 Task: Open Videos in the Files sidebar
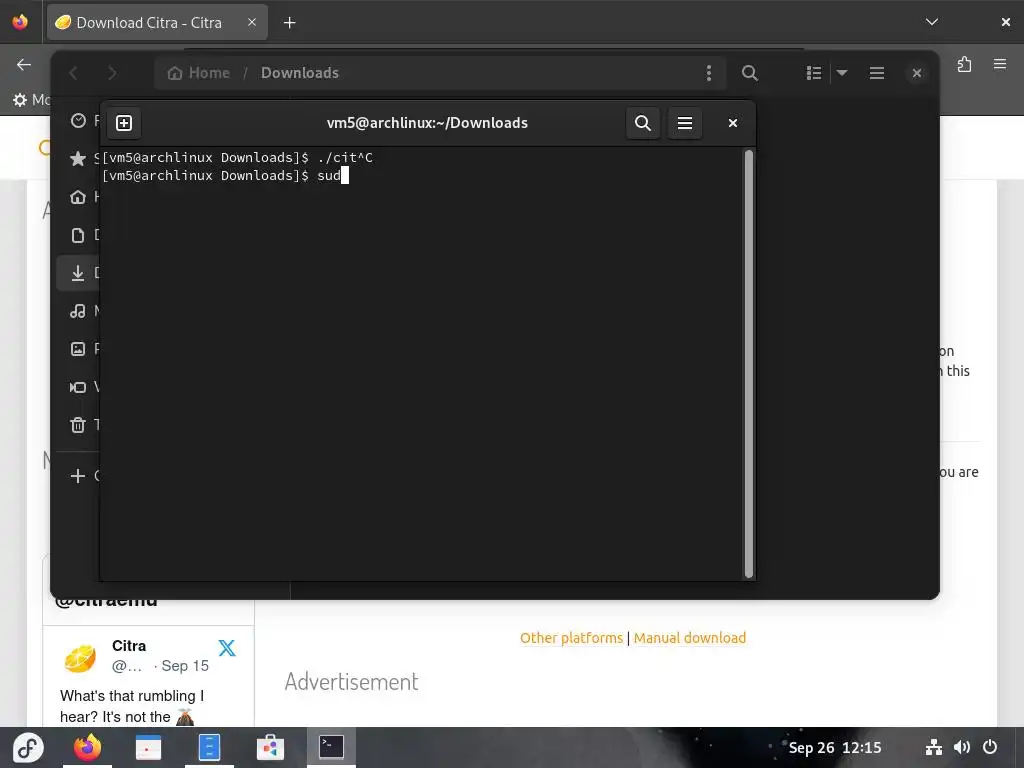point(78,387)
